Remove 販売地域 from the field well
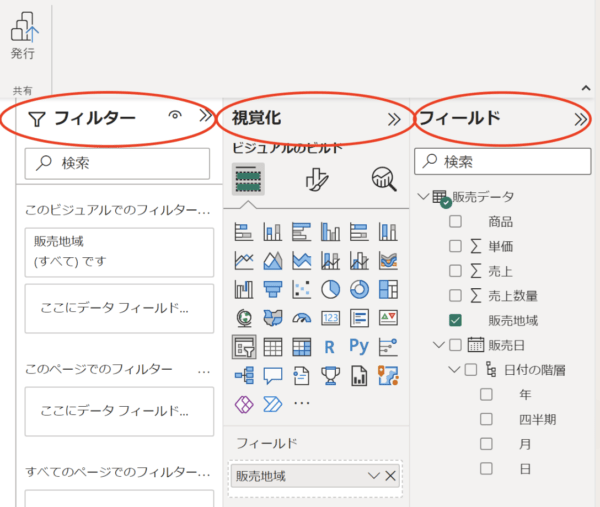This screenshot has width=600, height=507. click(390, 476)
